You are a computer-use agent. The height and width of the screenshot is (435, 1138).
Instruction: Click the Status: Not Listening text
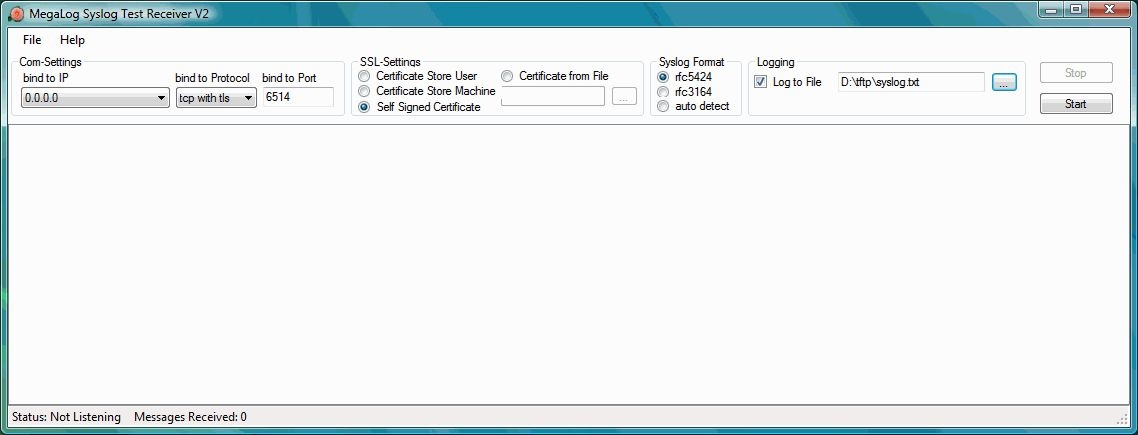tap(66, 417)
